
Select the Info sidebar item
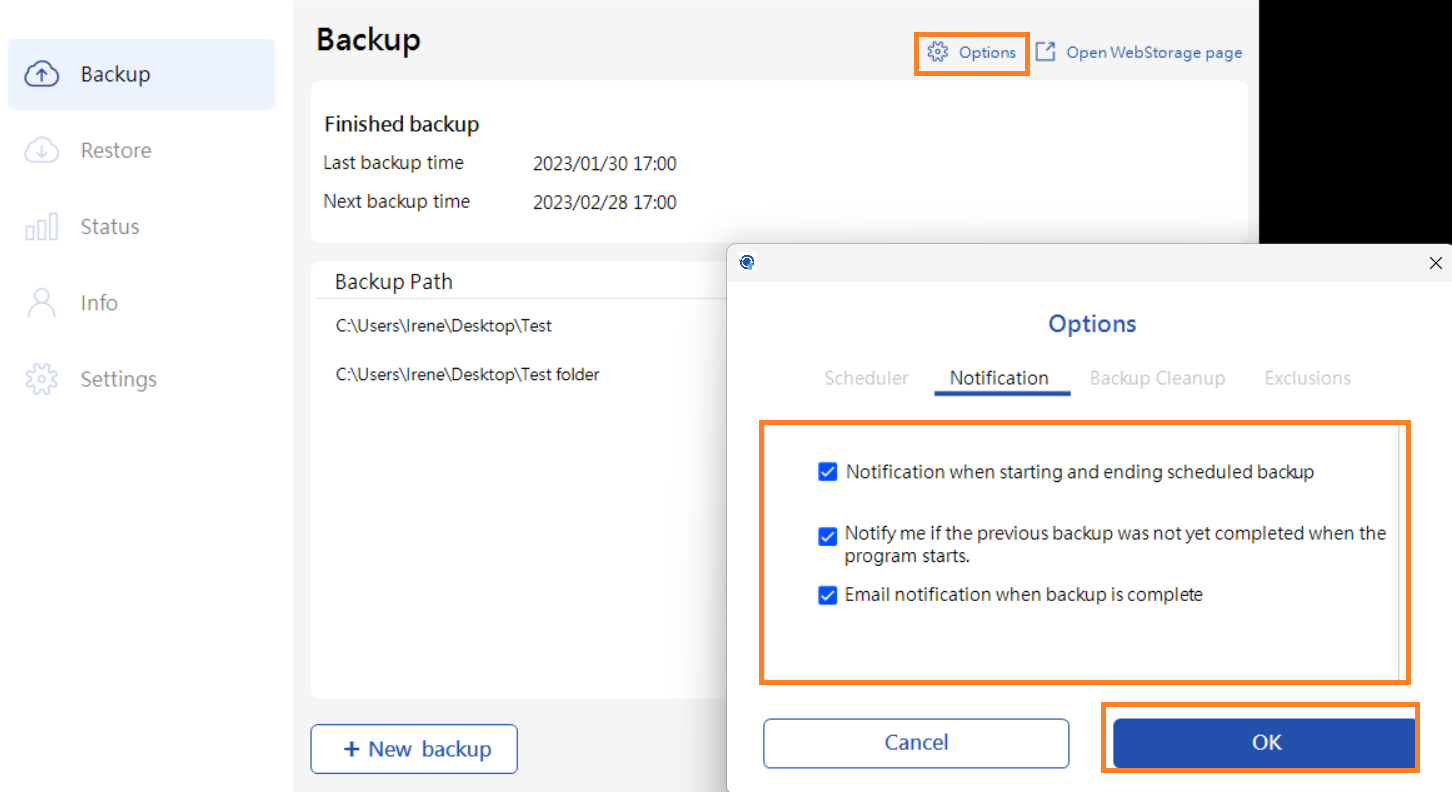pyautogui.click(x=141, y=303)
